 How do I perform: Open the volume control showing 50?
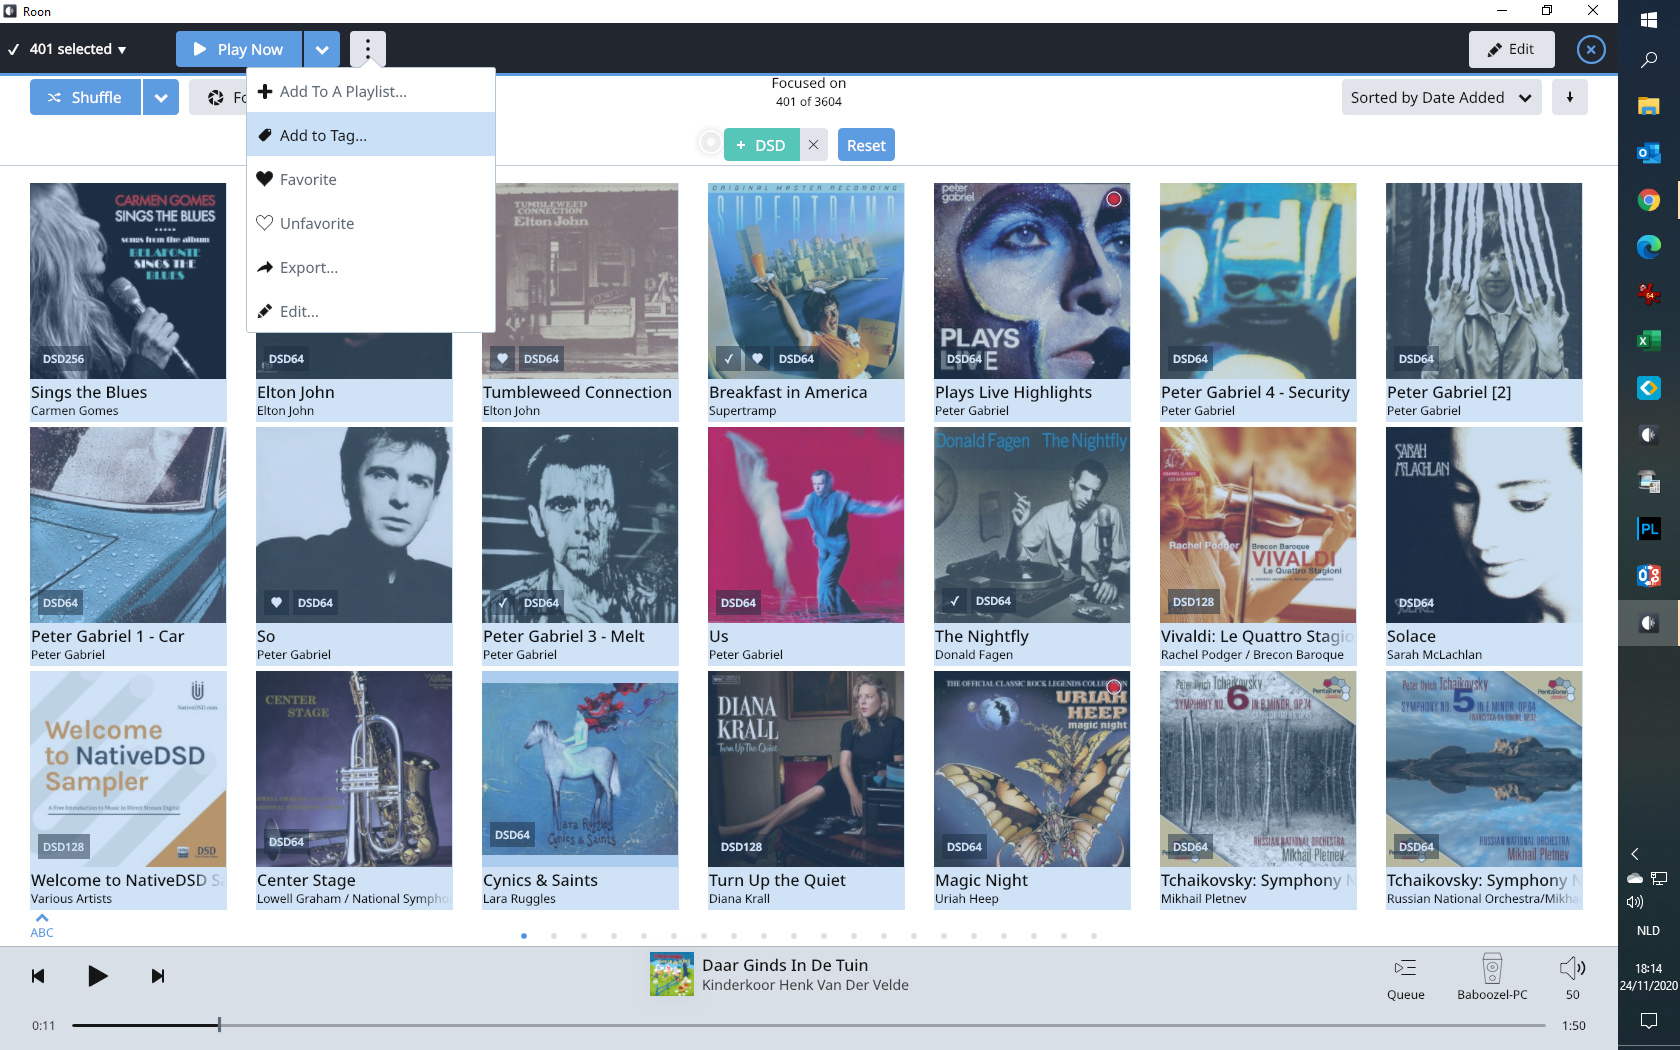pyautogui.click(x=1572, y=977)
